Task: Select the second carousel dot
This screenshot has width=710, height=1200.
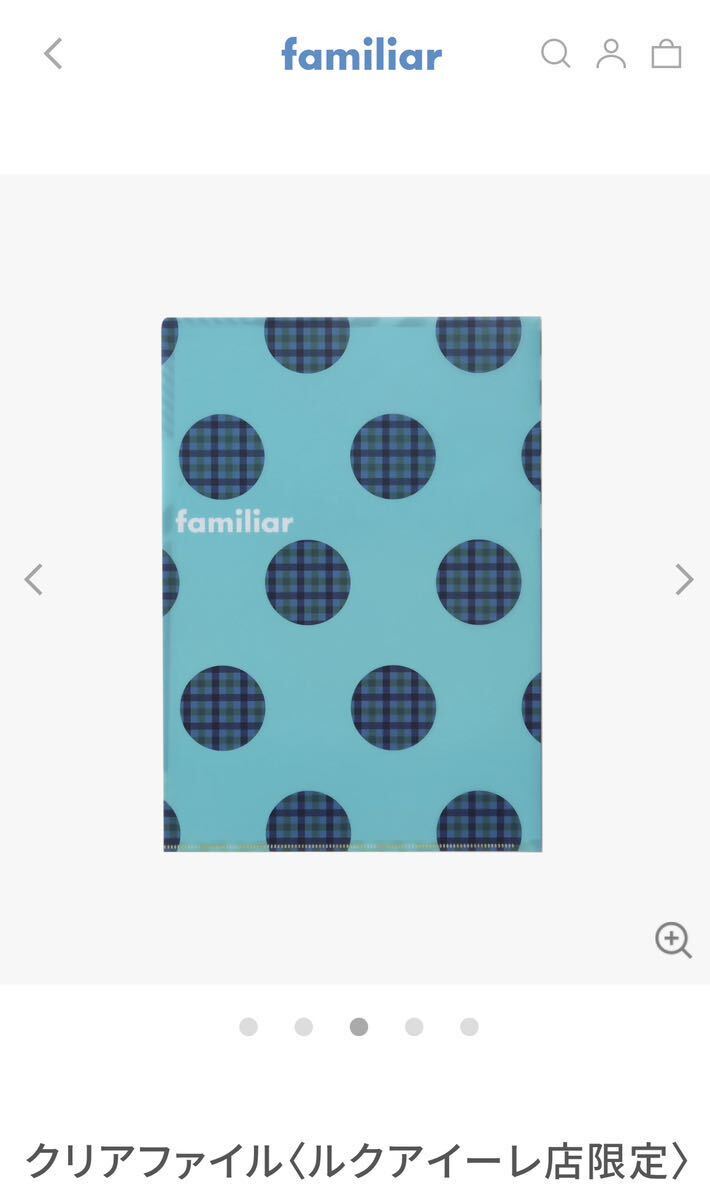Action: pyautogui.click(x=304, y=1027)
